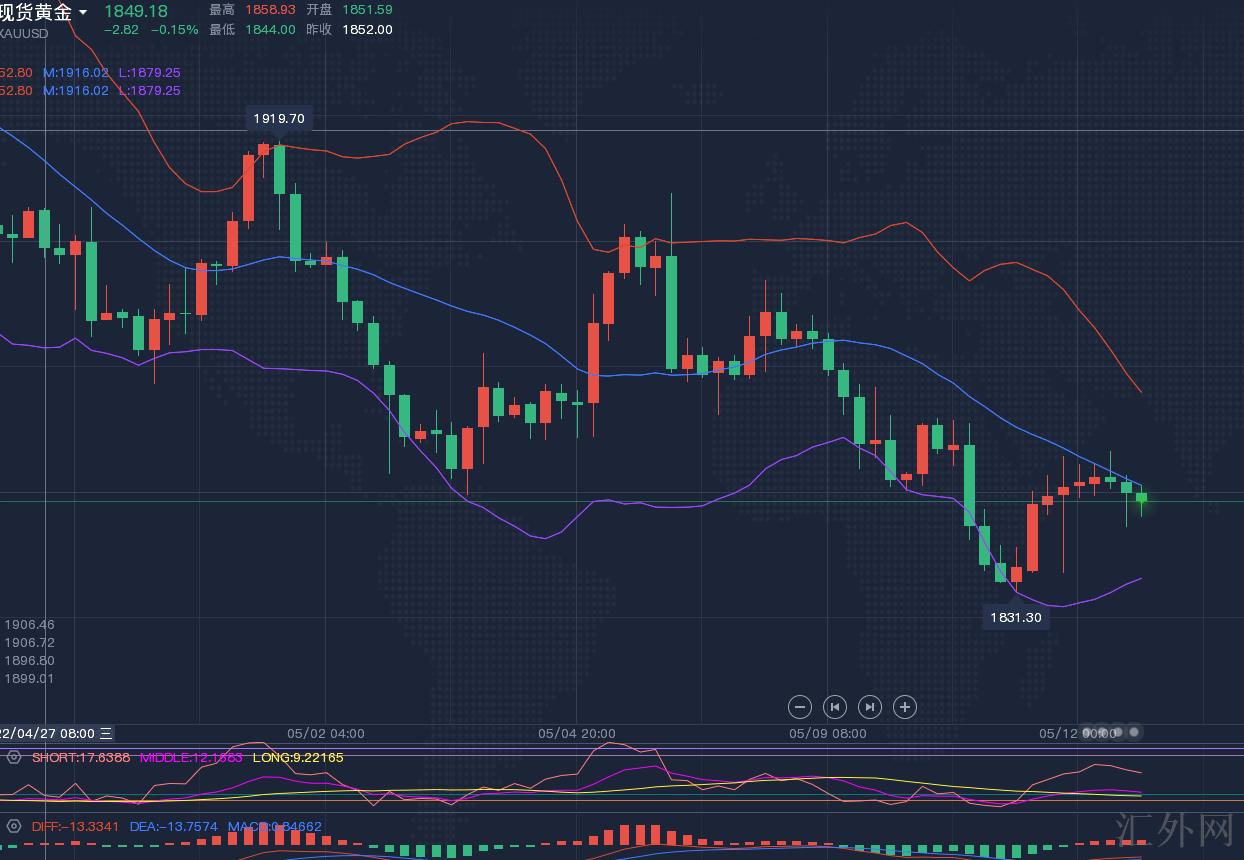Viewport: 1244px width, 860px height.
Task: Click the zoom out minus button
Action: point(800,707)
